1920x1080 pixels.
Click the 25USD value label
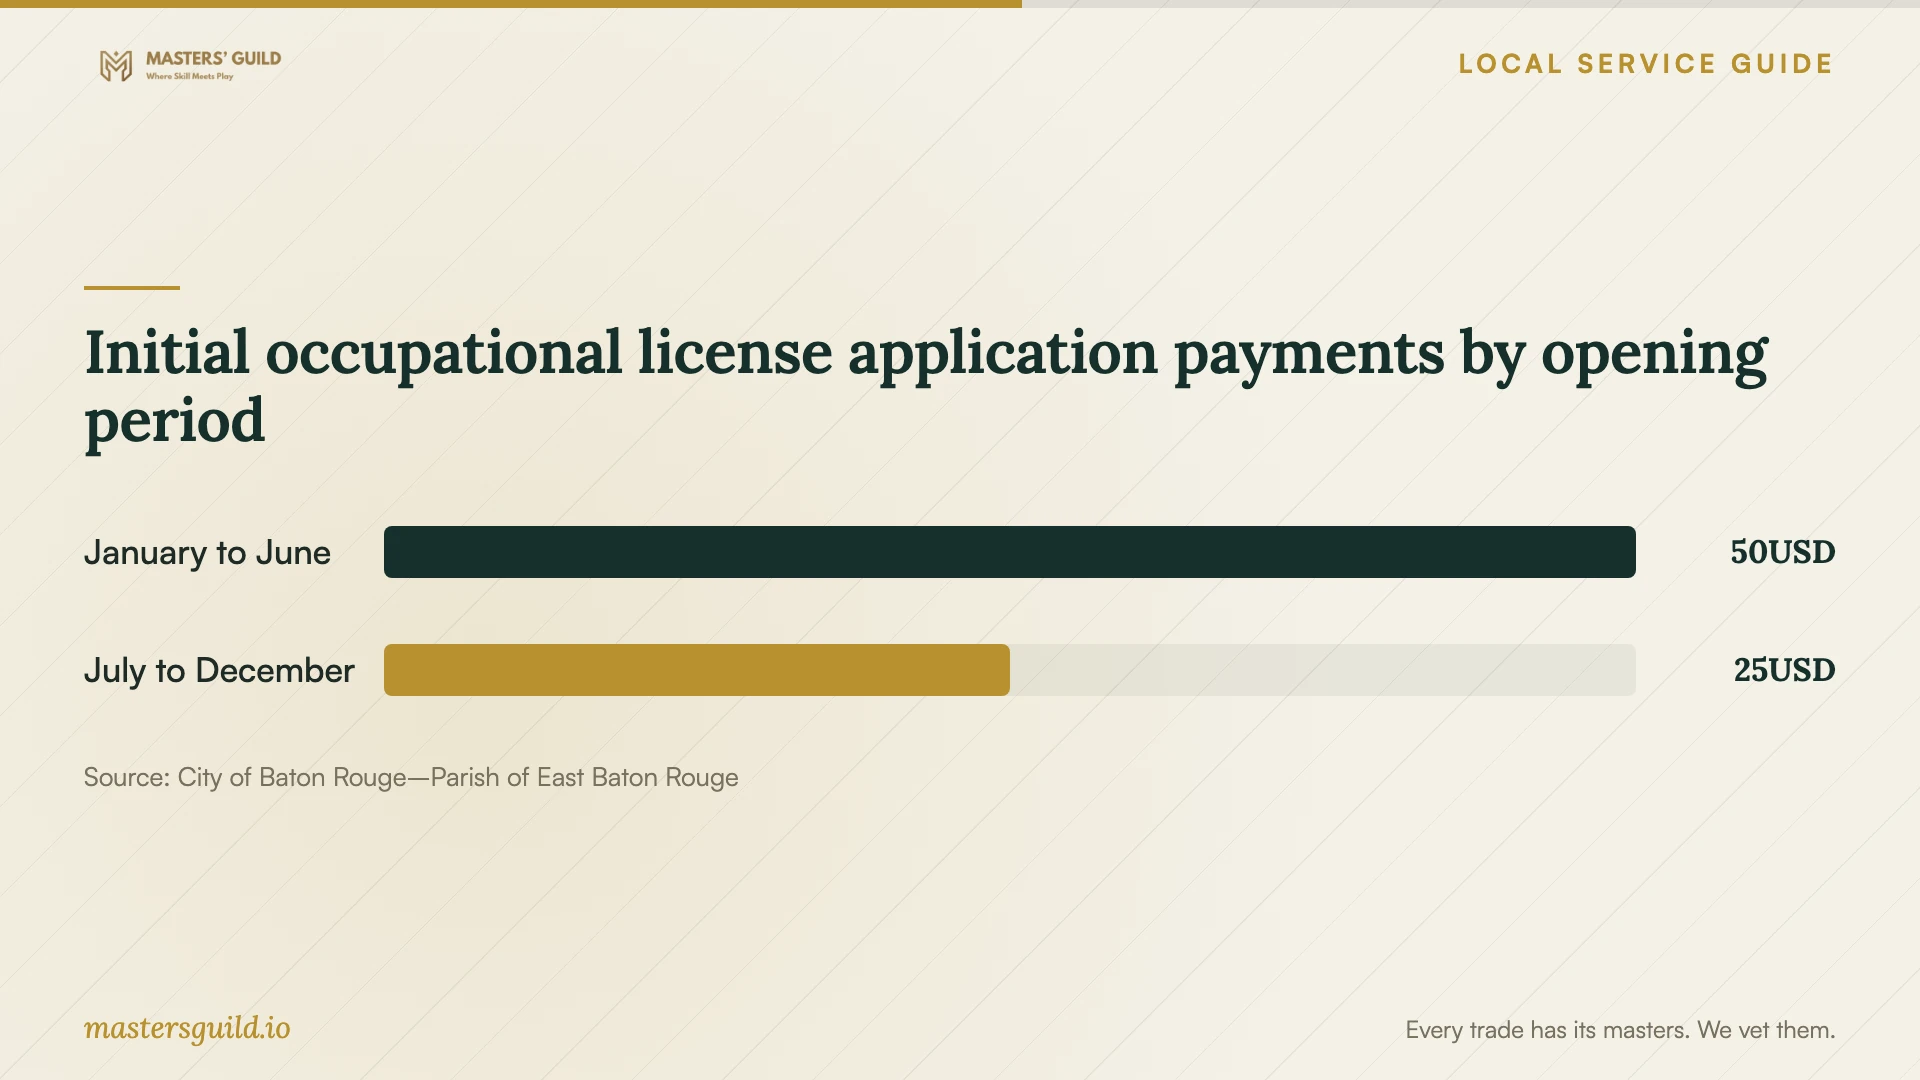click(x=1784, y=670)
